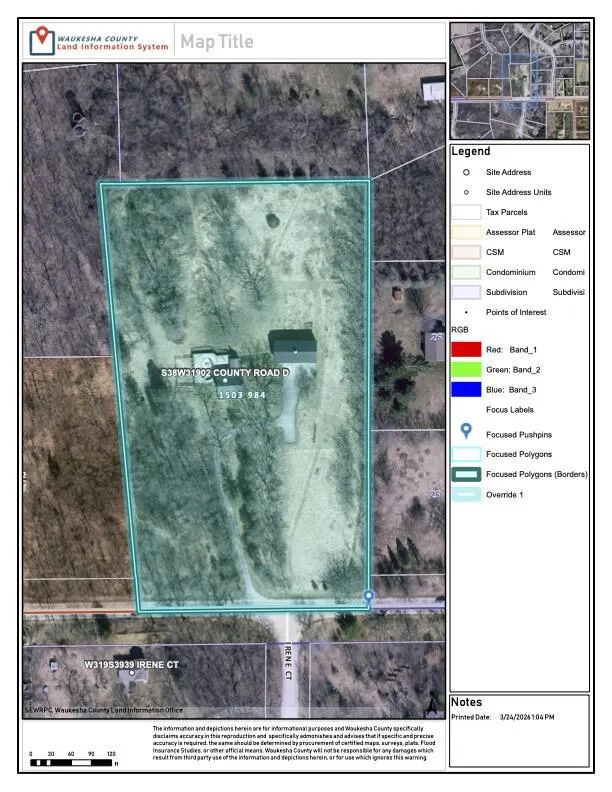Click the Waukesha County location pin logo
The image size is (612, 792).
(41, 41)
